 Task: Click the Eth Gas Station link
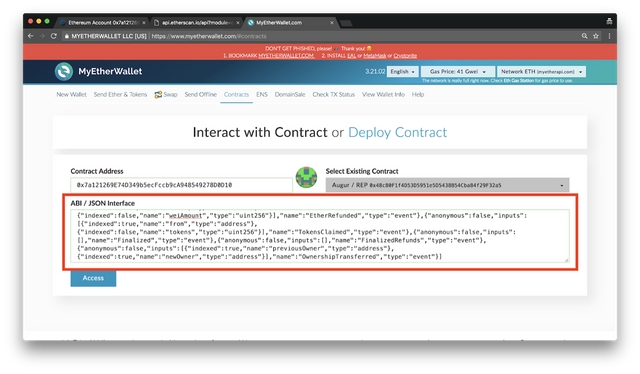point(518,80)
